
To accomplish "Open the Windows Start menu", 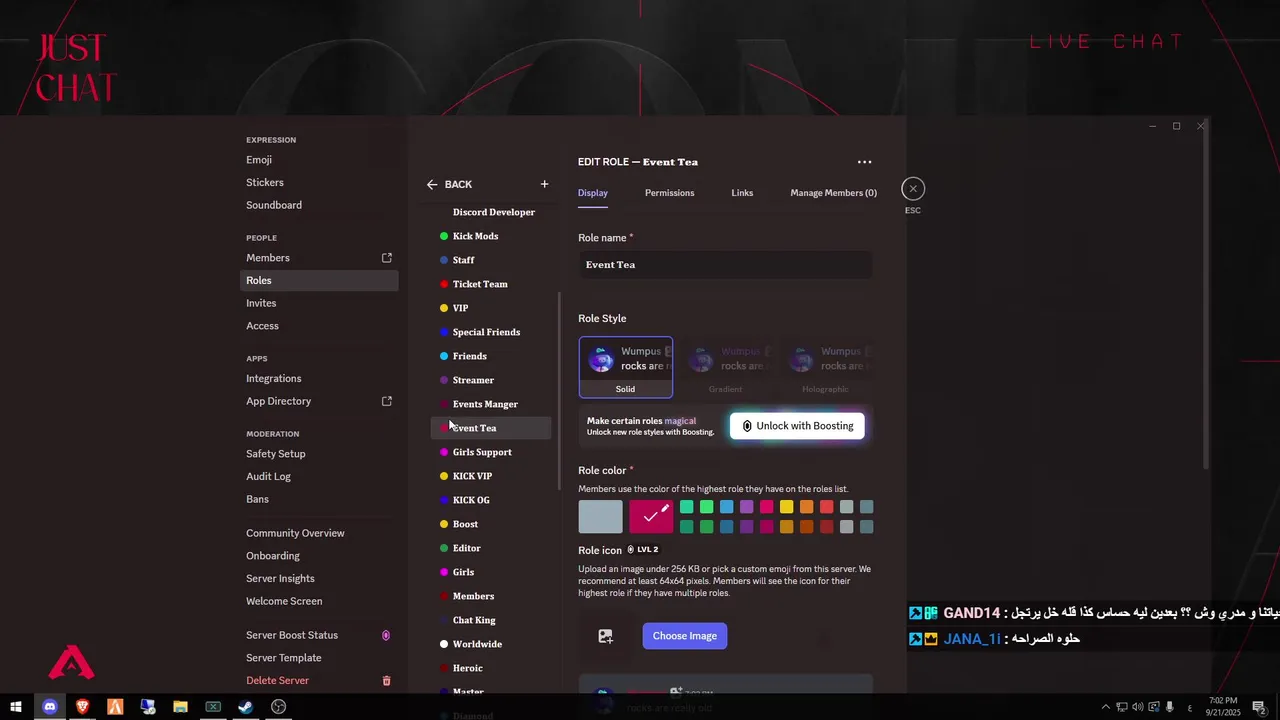I will click(16, 707).
